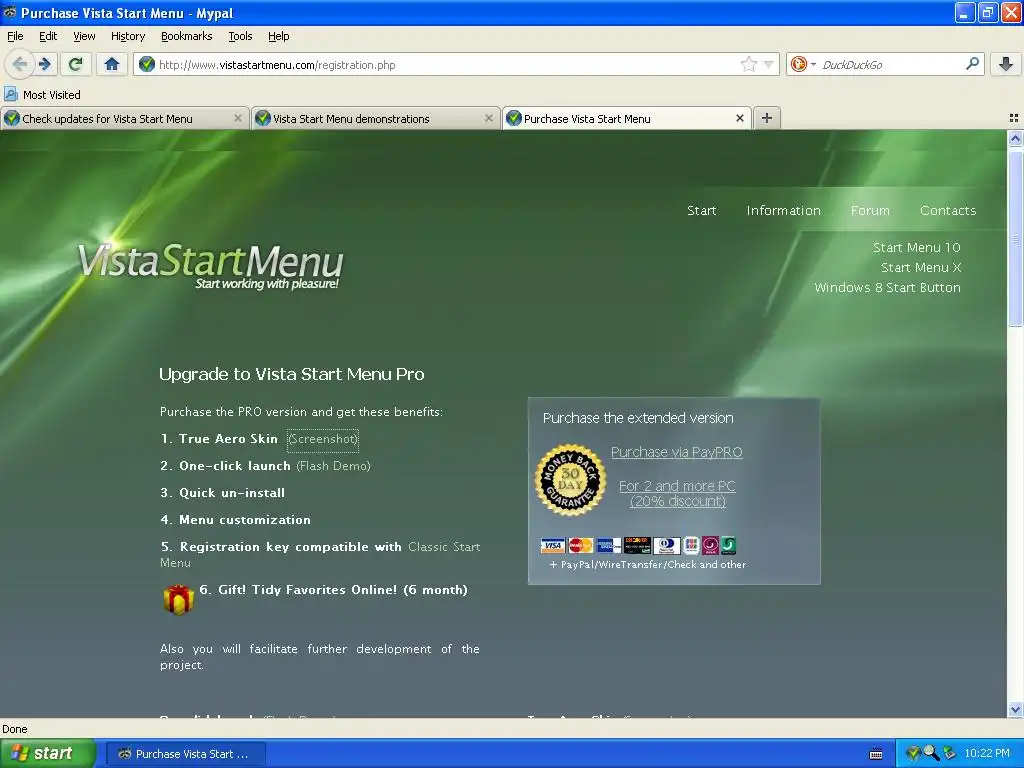Click the Tidy Favorites Online gift text

334,590
